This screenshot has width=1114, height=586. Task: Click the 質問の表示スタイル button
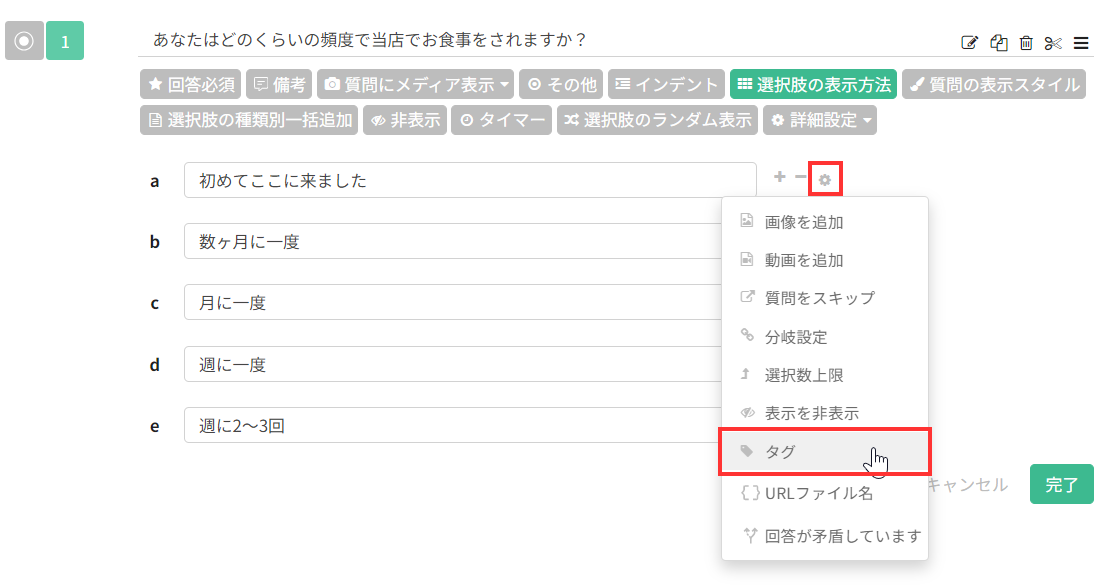click(x=994, y=84)
